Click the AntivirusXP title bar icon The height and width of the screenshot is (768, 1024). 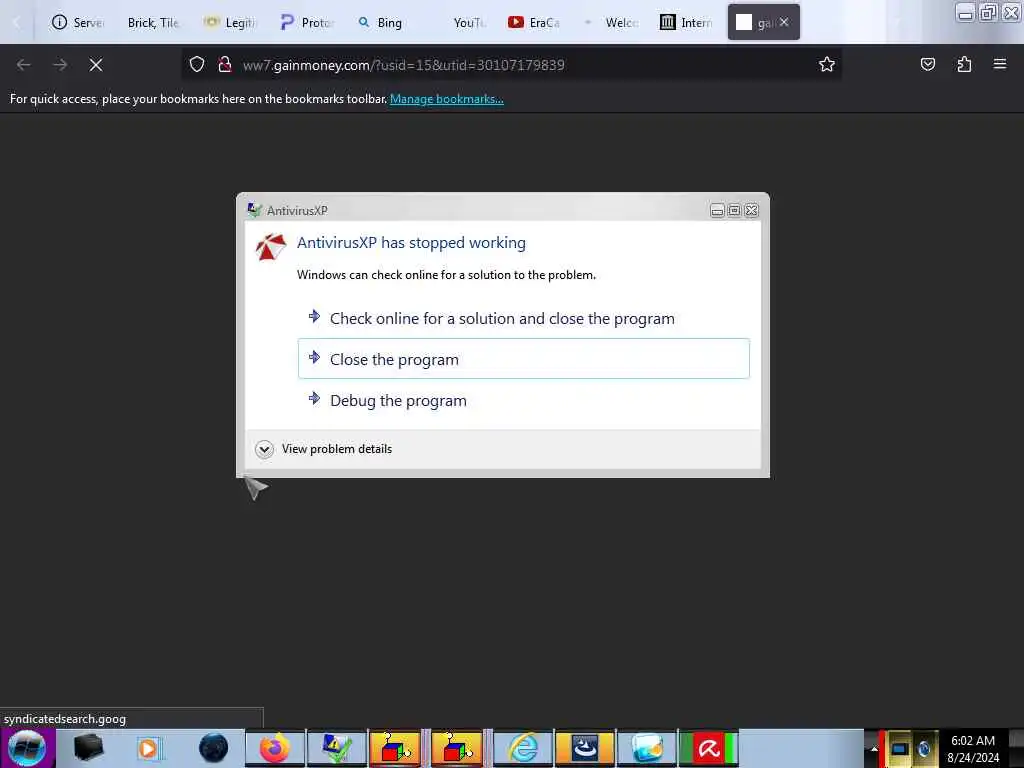(254, 210)
